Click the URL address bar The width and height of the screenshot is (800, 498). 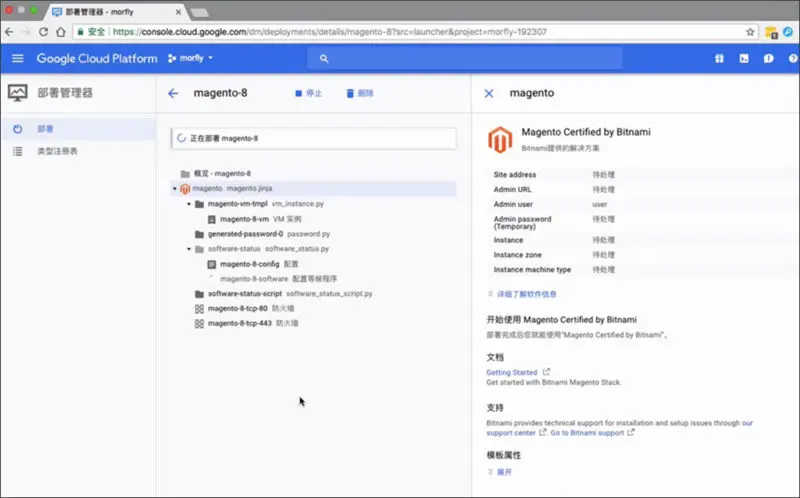(415, 32)
